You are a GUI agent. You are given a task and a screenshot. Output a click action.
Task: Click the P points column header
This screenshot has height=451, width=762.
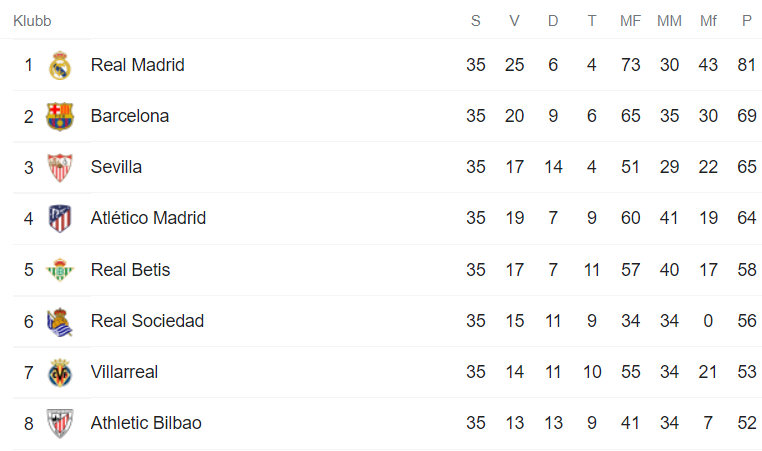(x=746, y=21)
